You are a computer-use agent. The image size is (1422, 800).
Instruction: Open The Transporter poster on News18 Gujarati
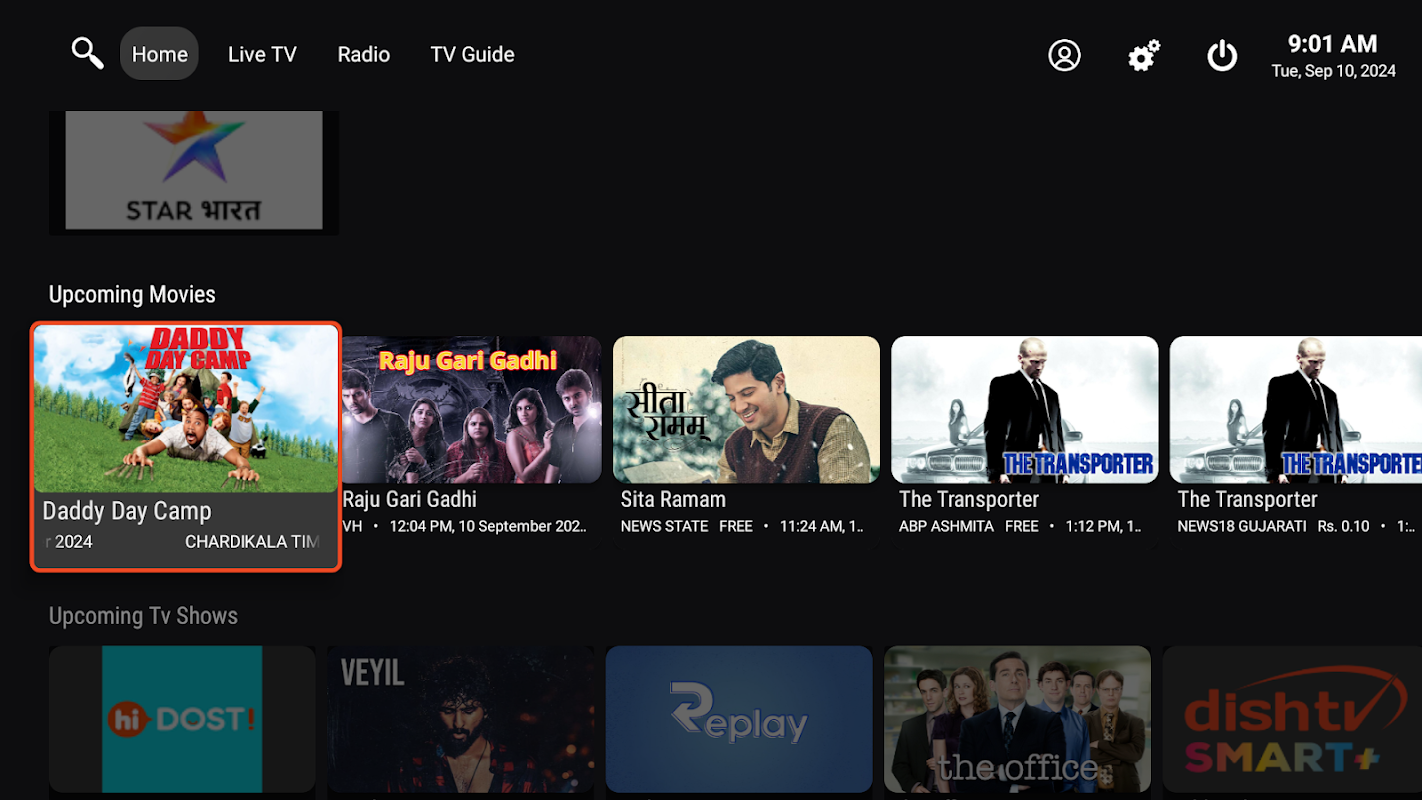1296,410
